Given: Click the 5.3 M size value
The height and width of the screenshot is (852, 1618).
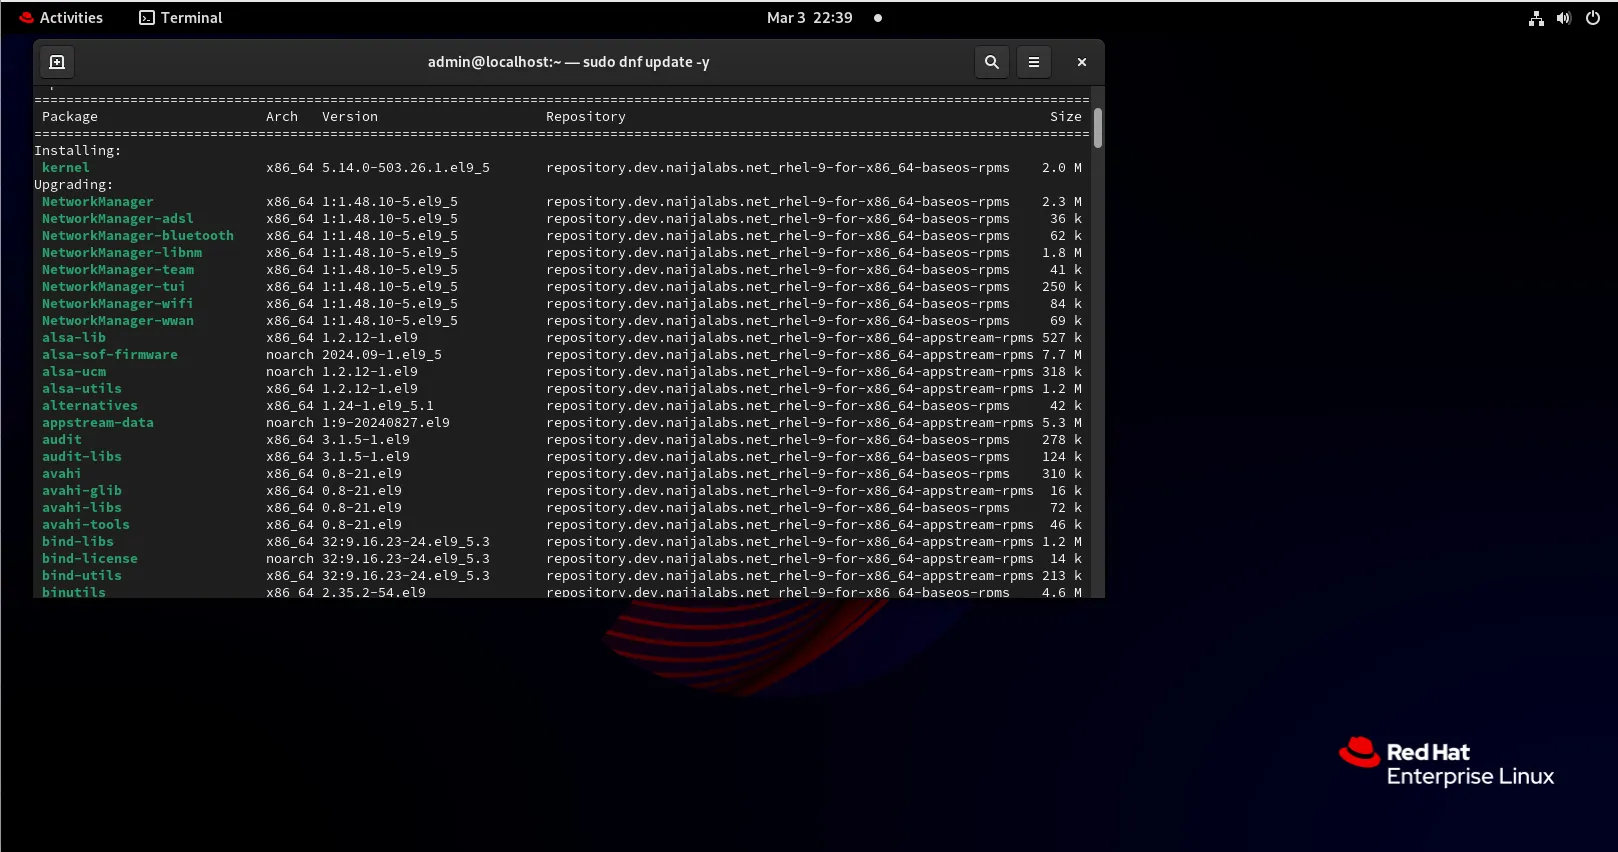Looking at the screenshot, I should point(1062,423).
